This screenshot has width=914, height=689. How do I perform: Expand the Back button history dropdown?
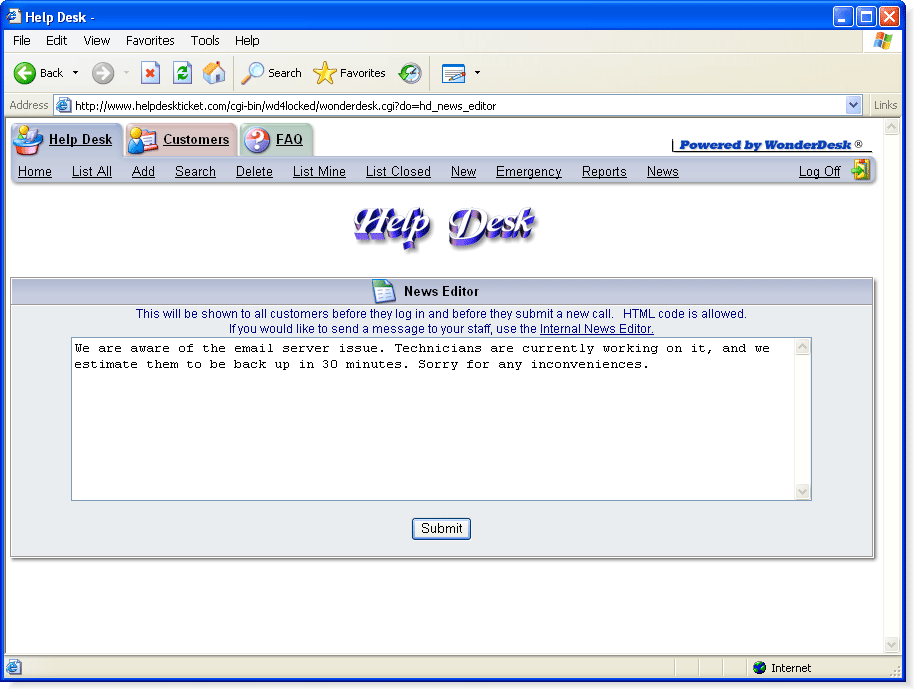coord(75,73)
